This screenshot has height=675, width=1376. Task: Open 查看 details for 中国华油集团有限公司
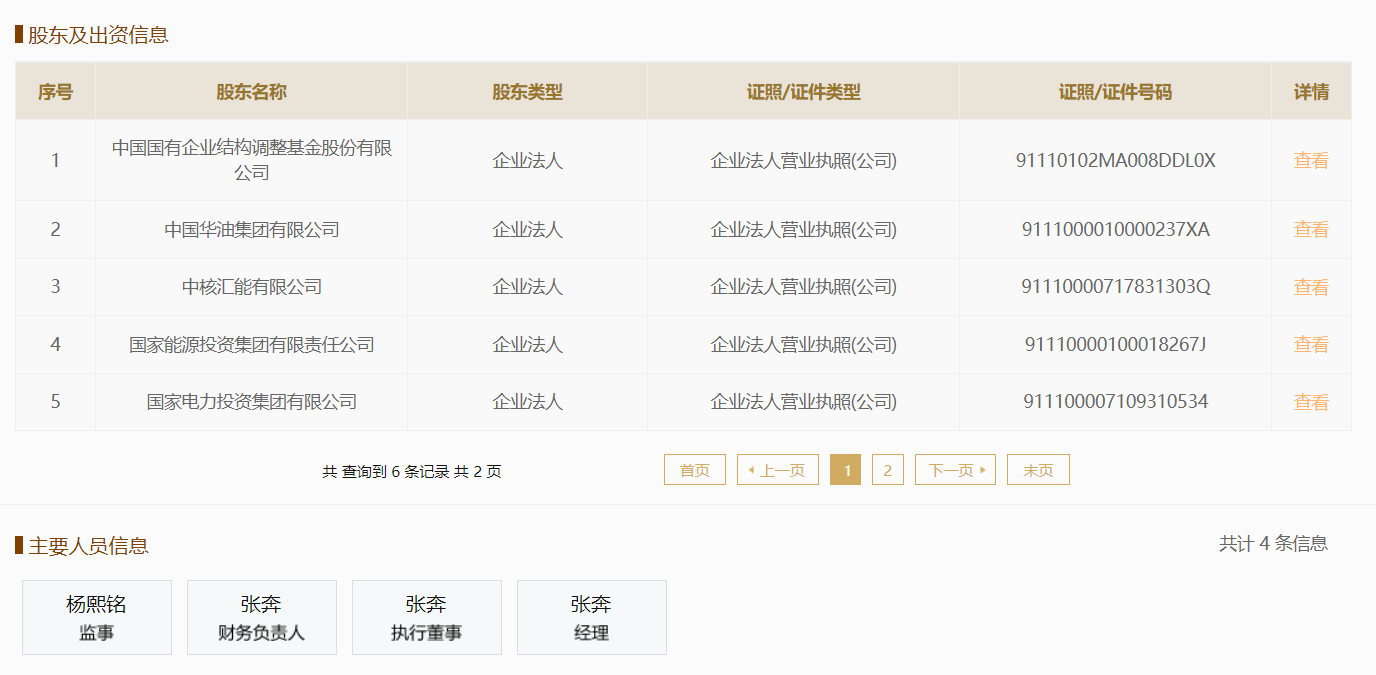pos(1311,230)
